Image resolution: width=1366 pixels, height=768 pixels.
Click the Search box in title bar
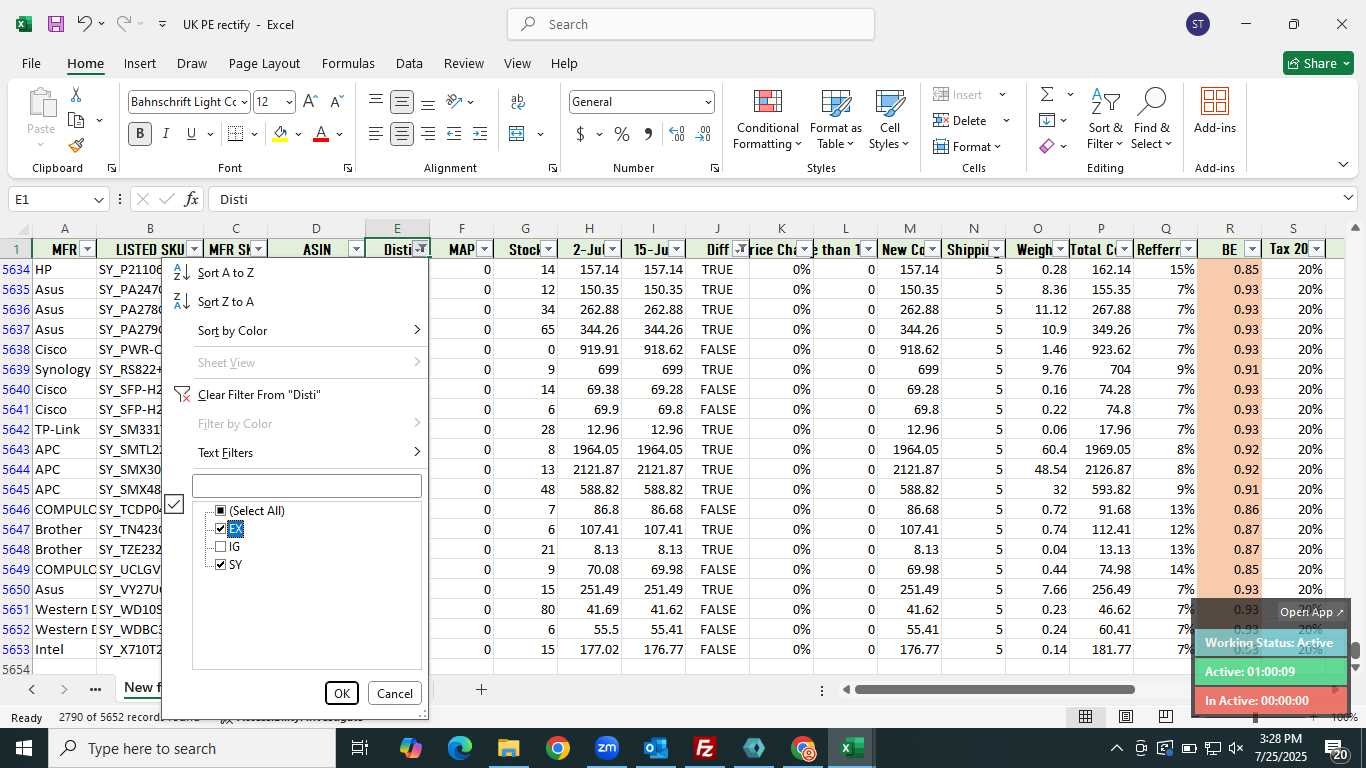click(691, 24)
